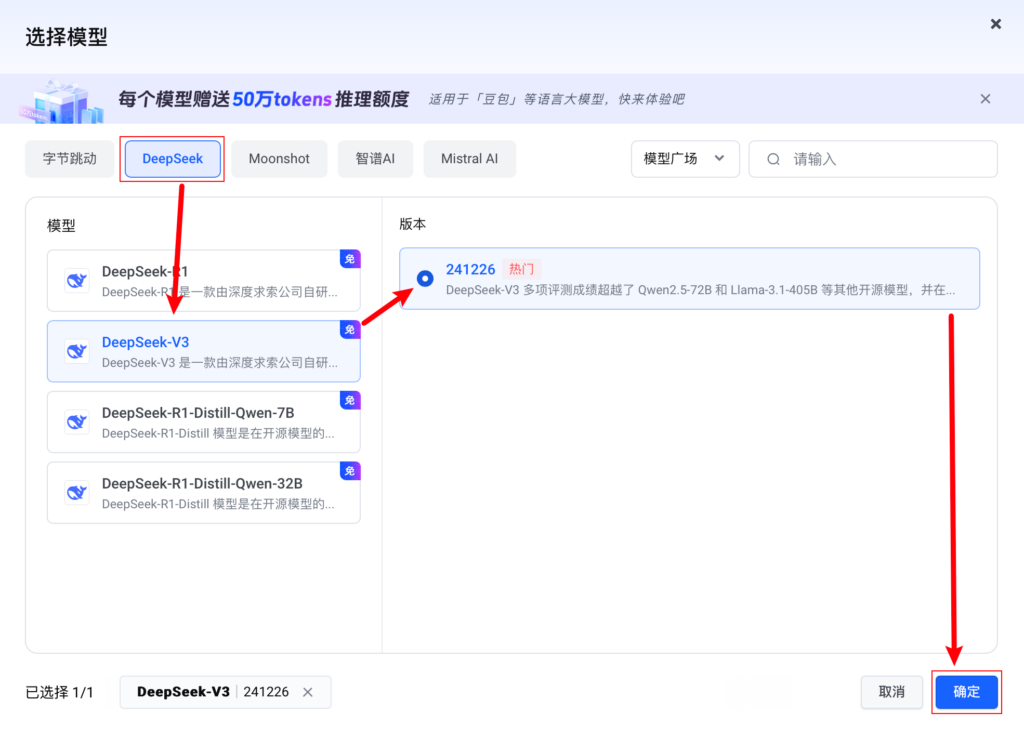Image resolution: width=1024 pixels, height=739 pixels.
Task: Select the 241226 version radio button
Action: click(x=425, y=278)
